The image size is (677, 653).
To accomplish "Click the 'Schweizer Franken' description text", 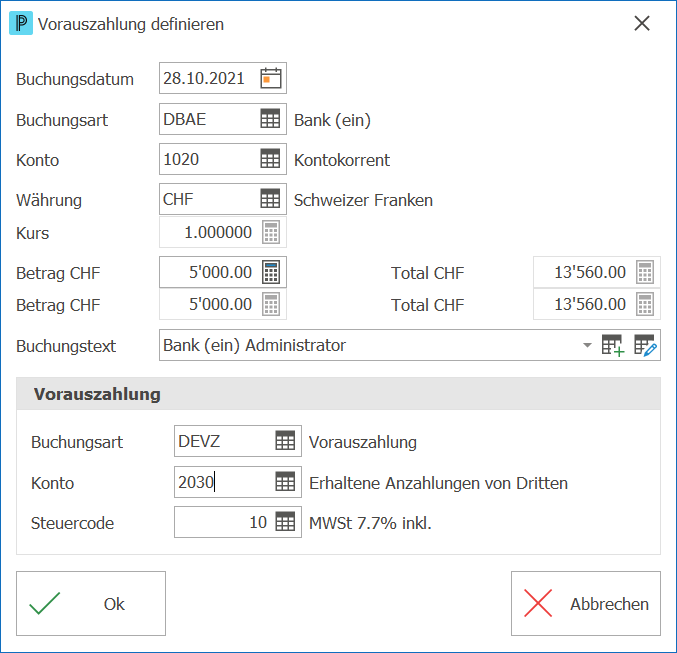I will (x=363, y=200).
